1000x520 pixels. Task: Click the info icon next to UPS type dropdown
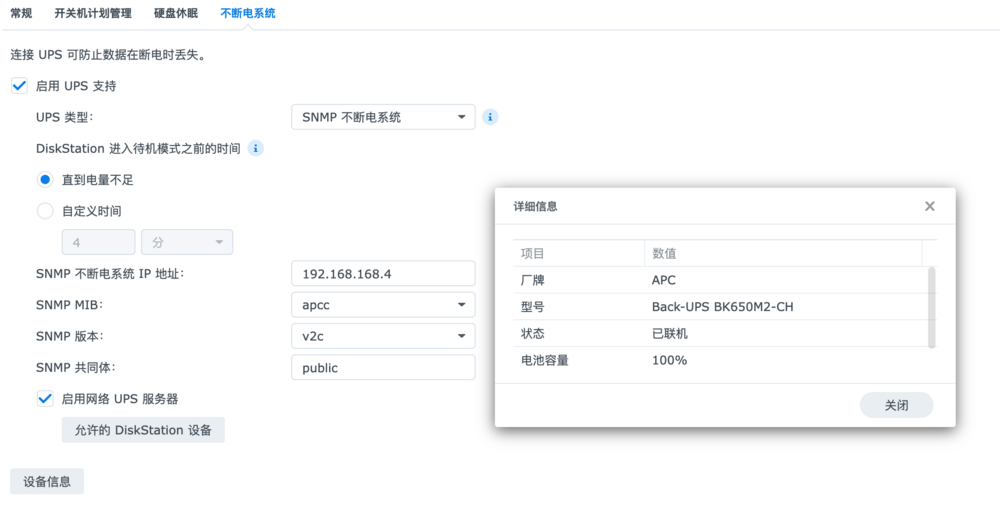coord(490,117)
